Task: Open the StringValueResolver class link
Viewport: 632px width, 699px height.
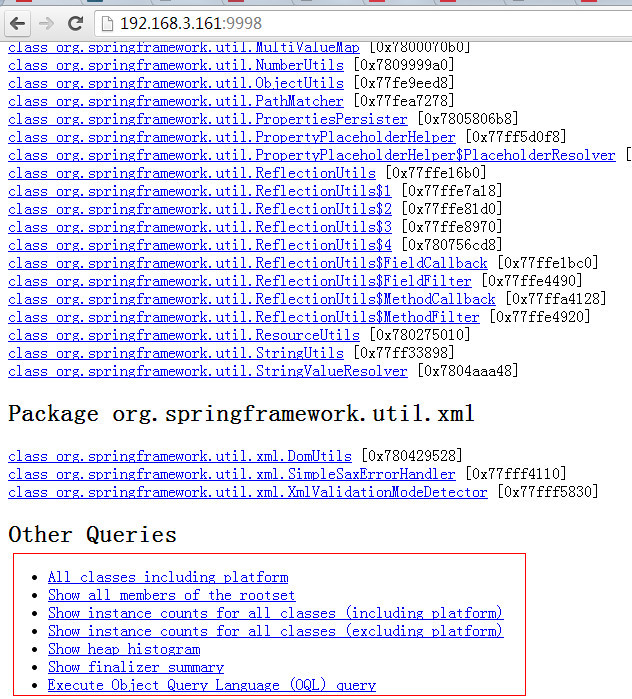Action: pos(208,371)
